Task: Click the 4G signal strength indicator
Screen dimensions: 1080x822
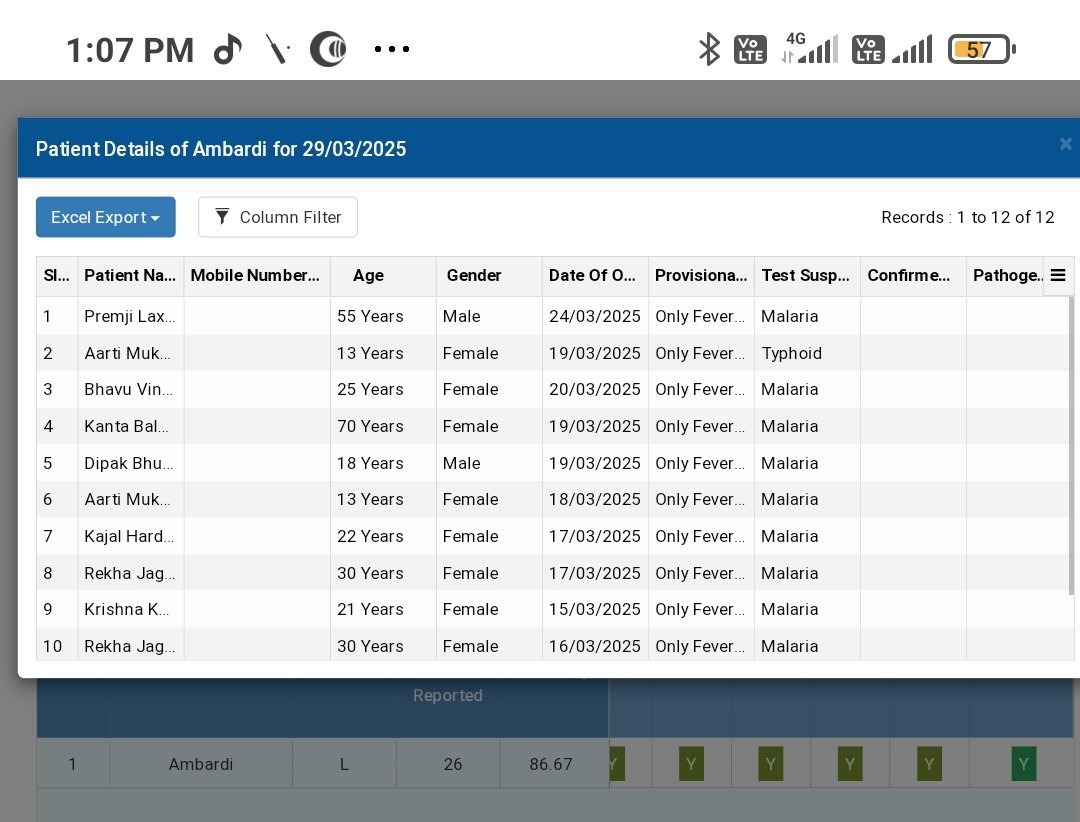Action: click(812, 45)
